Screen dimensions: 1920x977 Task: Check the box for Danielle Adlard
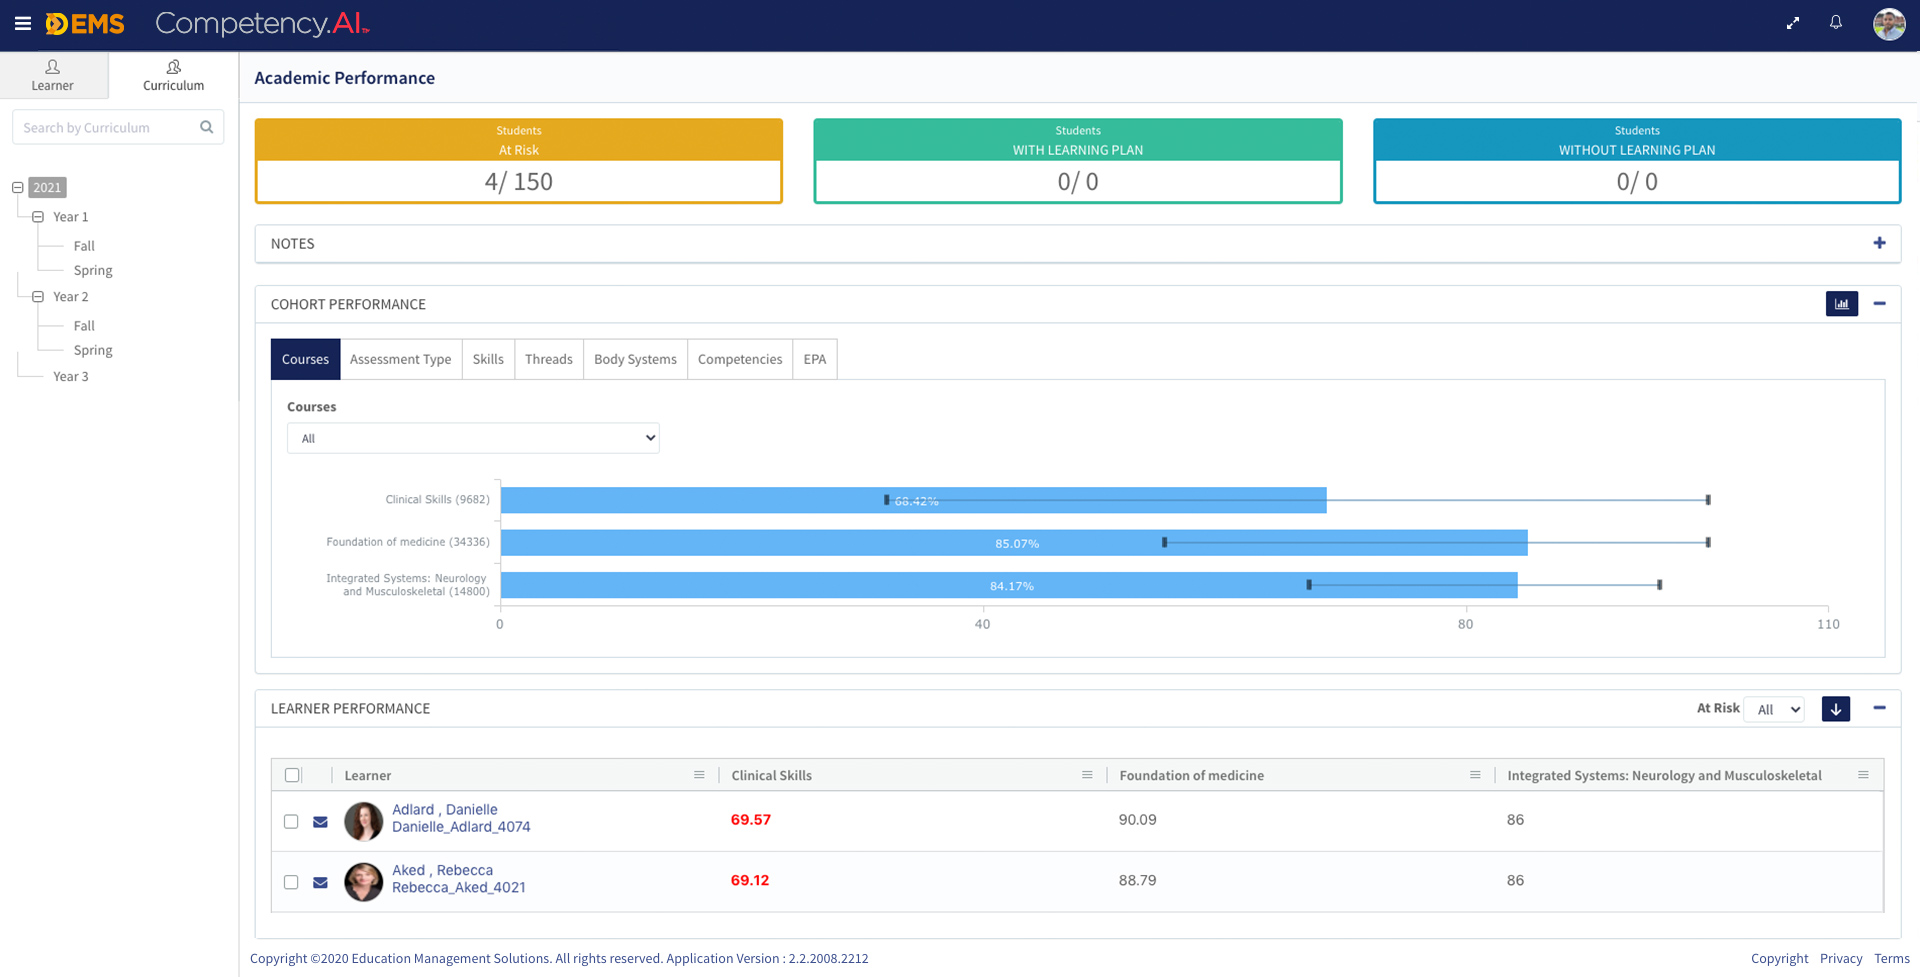tap(291, 822)
